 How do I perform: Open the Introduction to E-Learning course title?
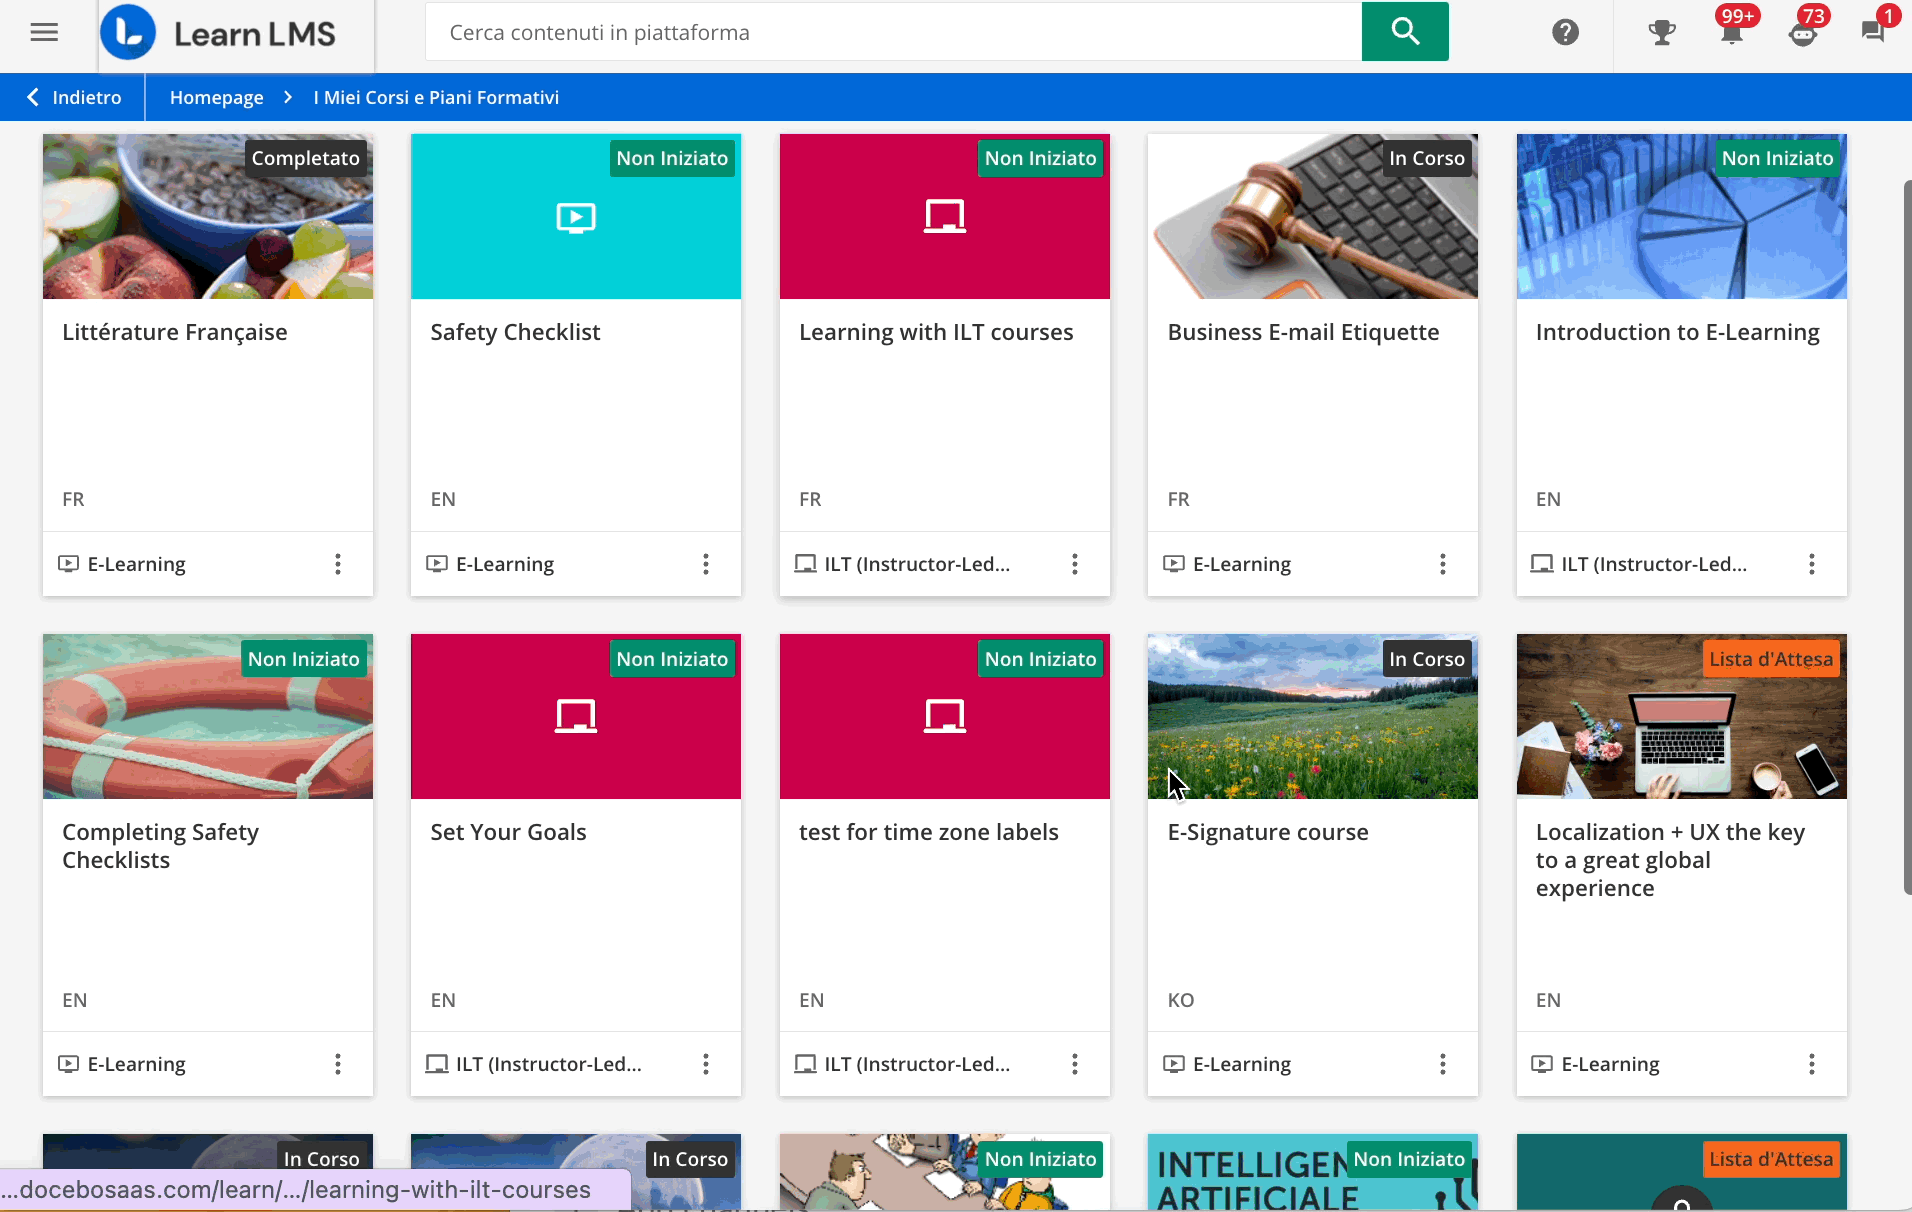1677,332
